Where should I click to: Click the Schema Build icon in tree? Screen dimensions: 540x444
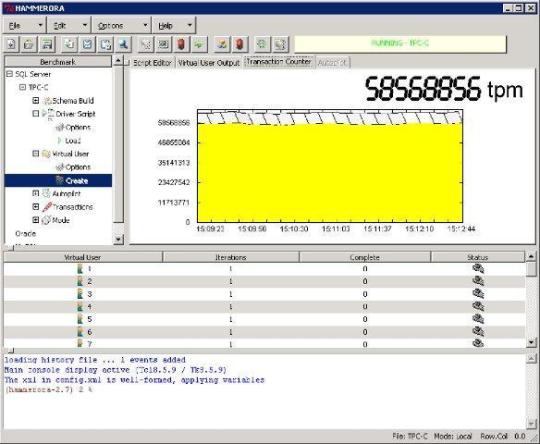[48, 101]
